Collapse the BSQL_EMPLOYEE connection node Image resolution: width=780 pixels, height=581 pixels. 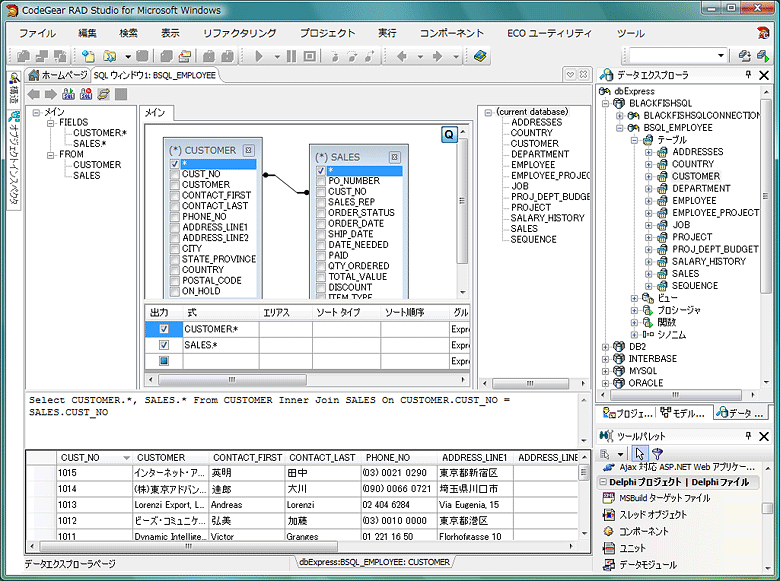(620, 128)
